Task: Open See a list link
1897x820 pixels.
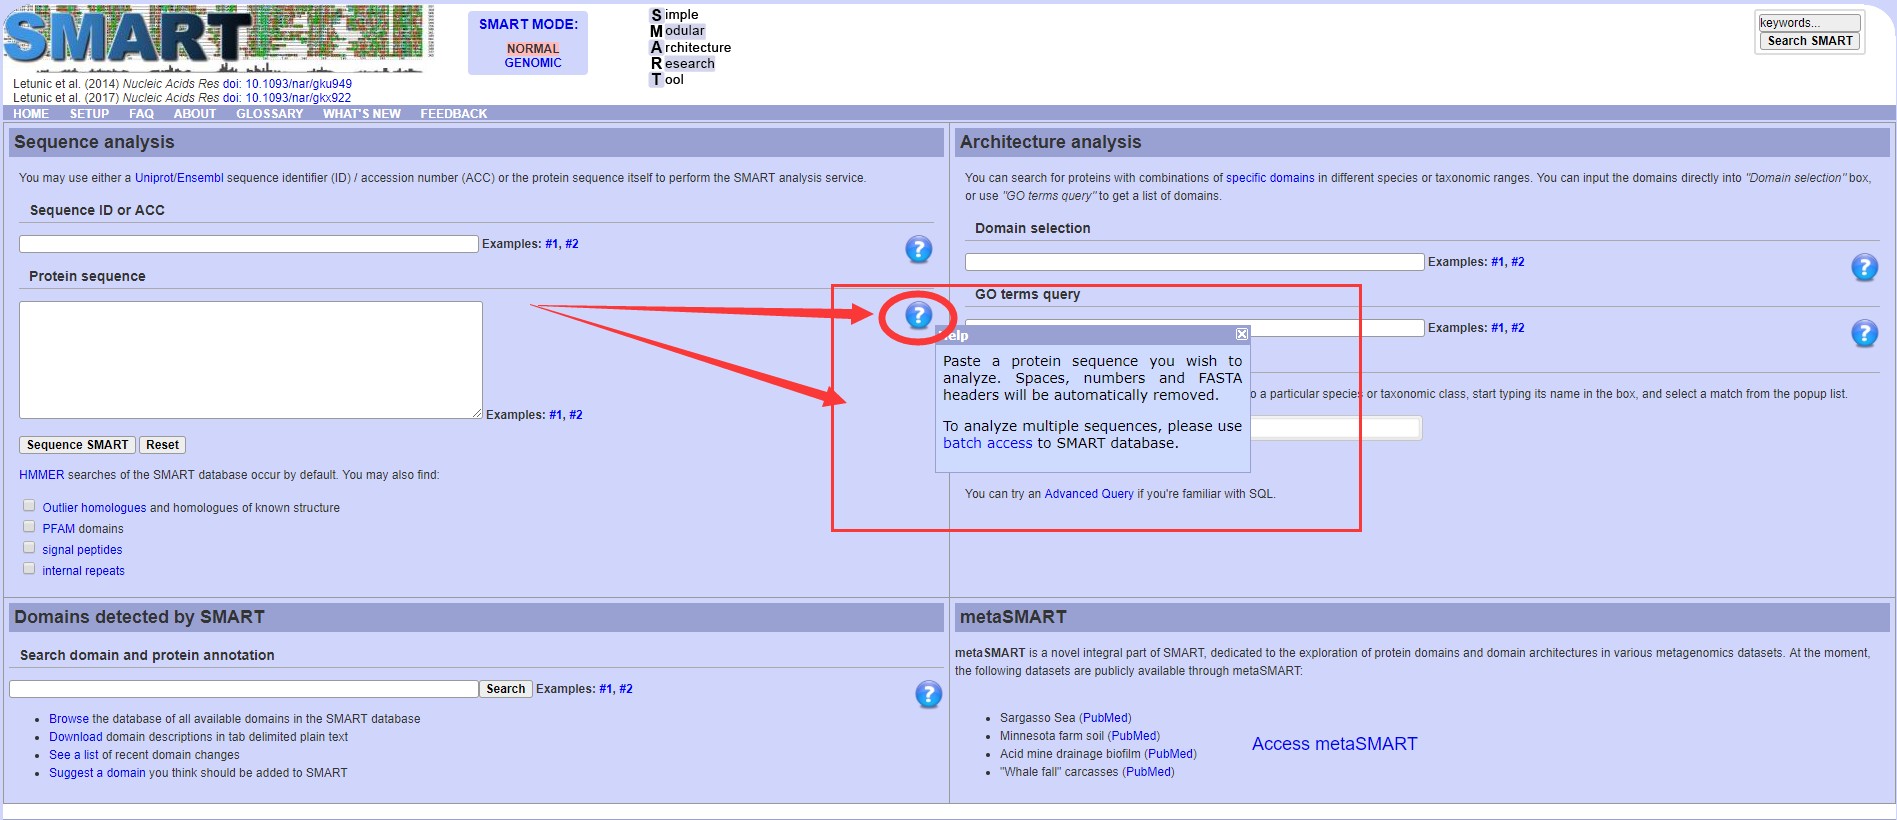Action: pos(74,755)
